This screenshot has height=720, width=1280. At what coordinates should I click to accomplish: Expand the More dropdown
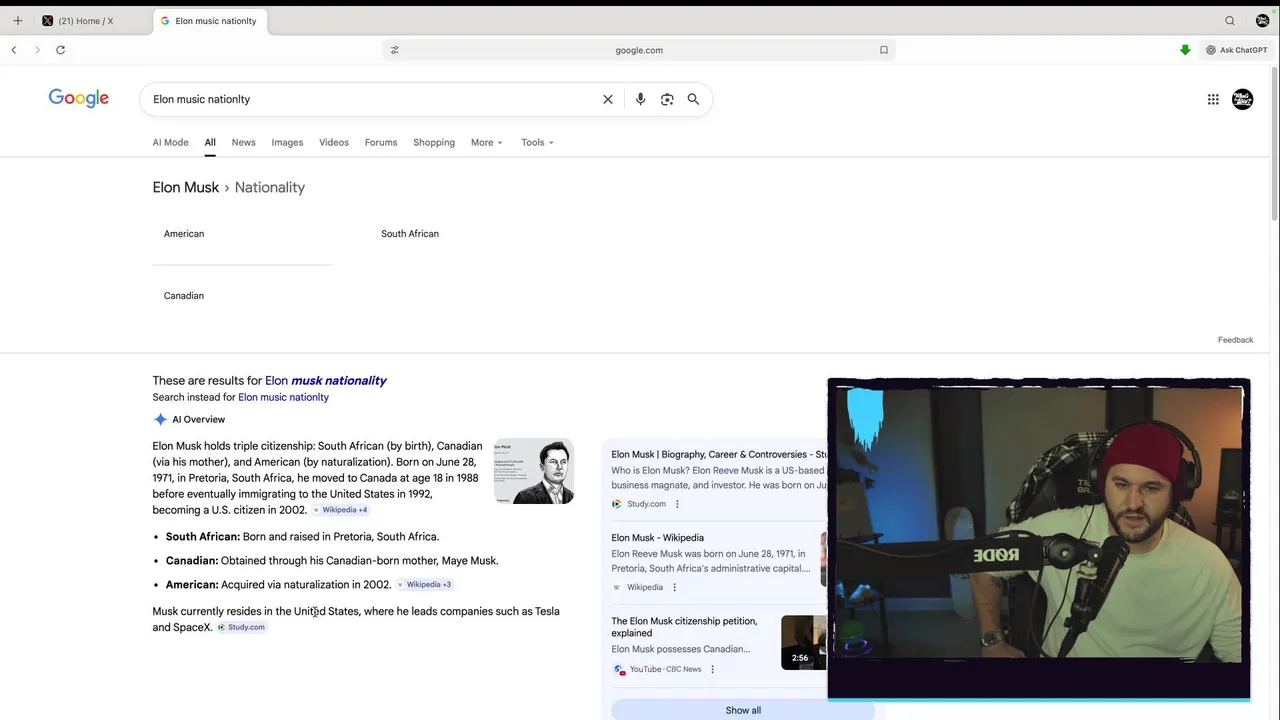[x=486, y=142]
